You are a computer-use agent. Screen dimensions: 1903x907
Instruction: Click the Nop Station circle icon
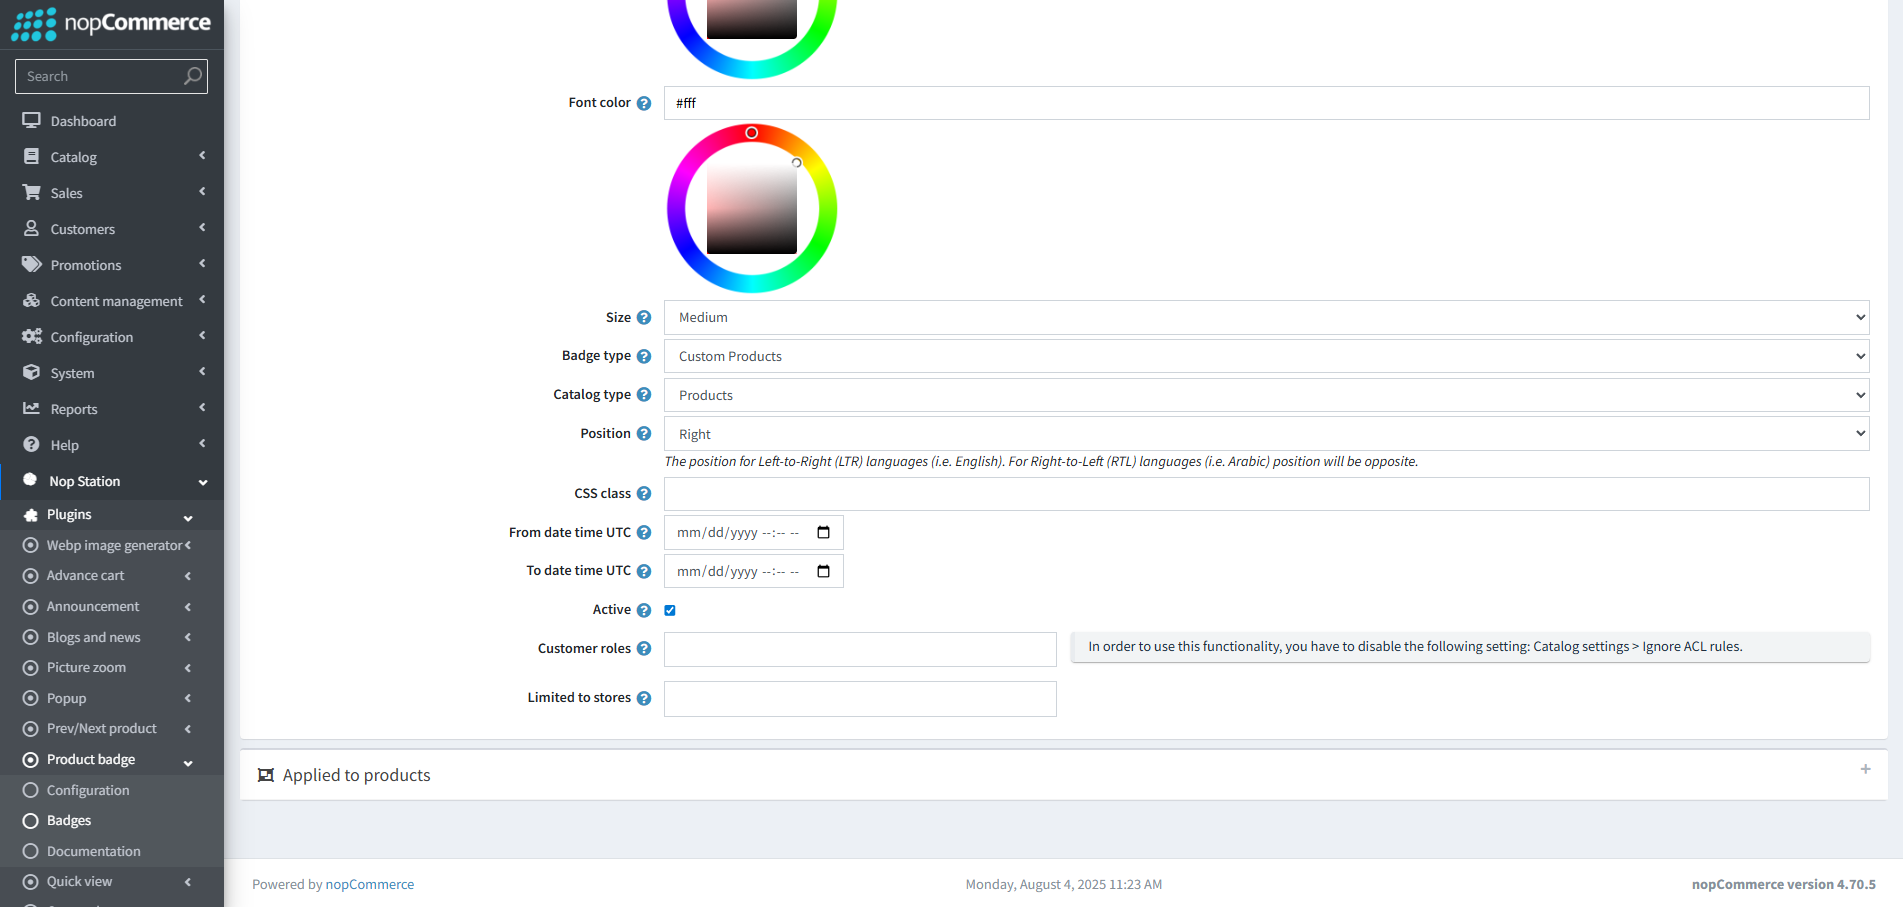coord(30,480)
